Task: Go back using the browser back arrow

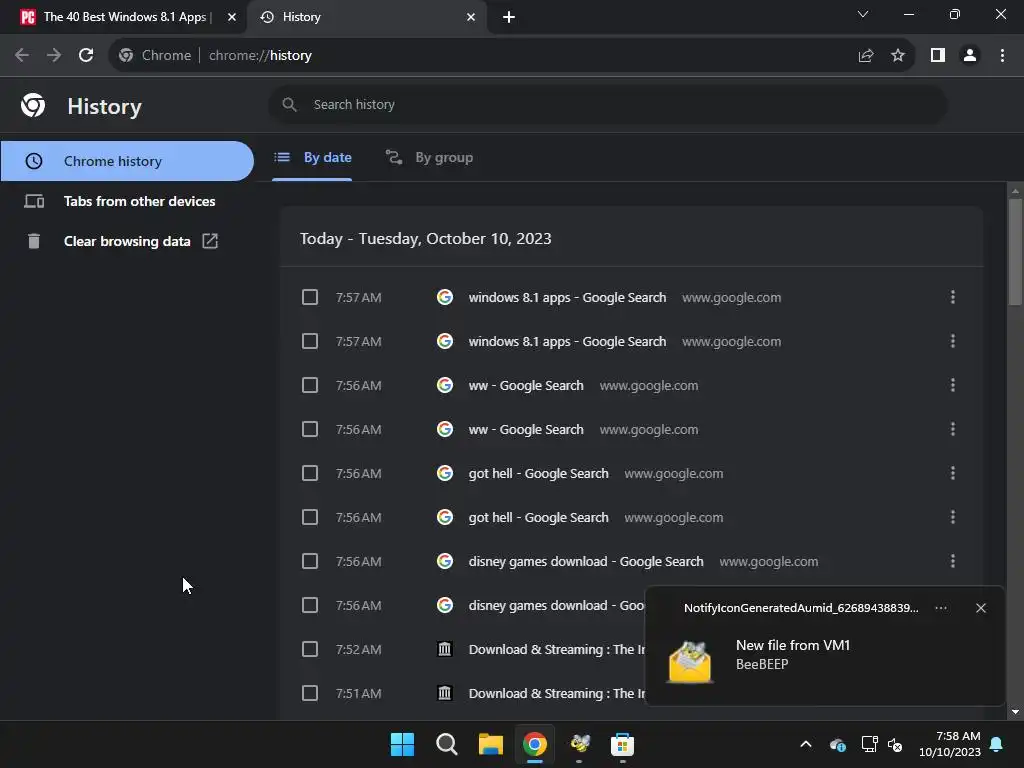Action: point(22,56)
